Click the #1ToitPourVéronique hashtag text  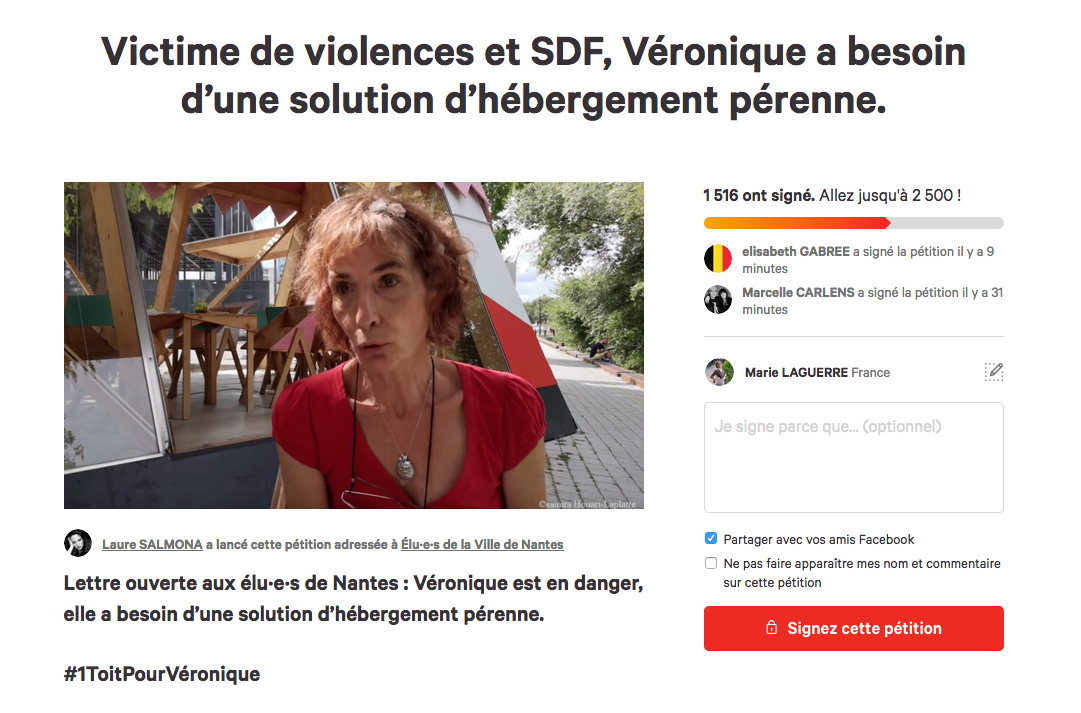coord(162,674)
